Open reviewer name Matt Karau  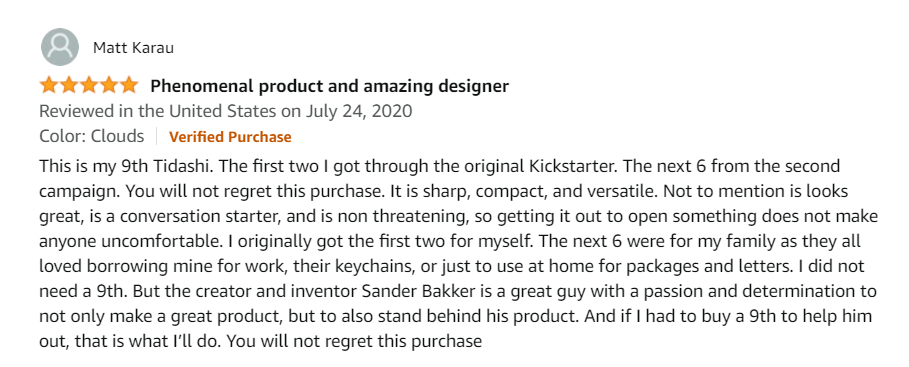[133, 48]
